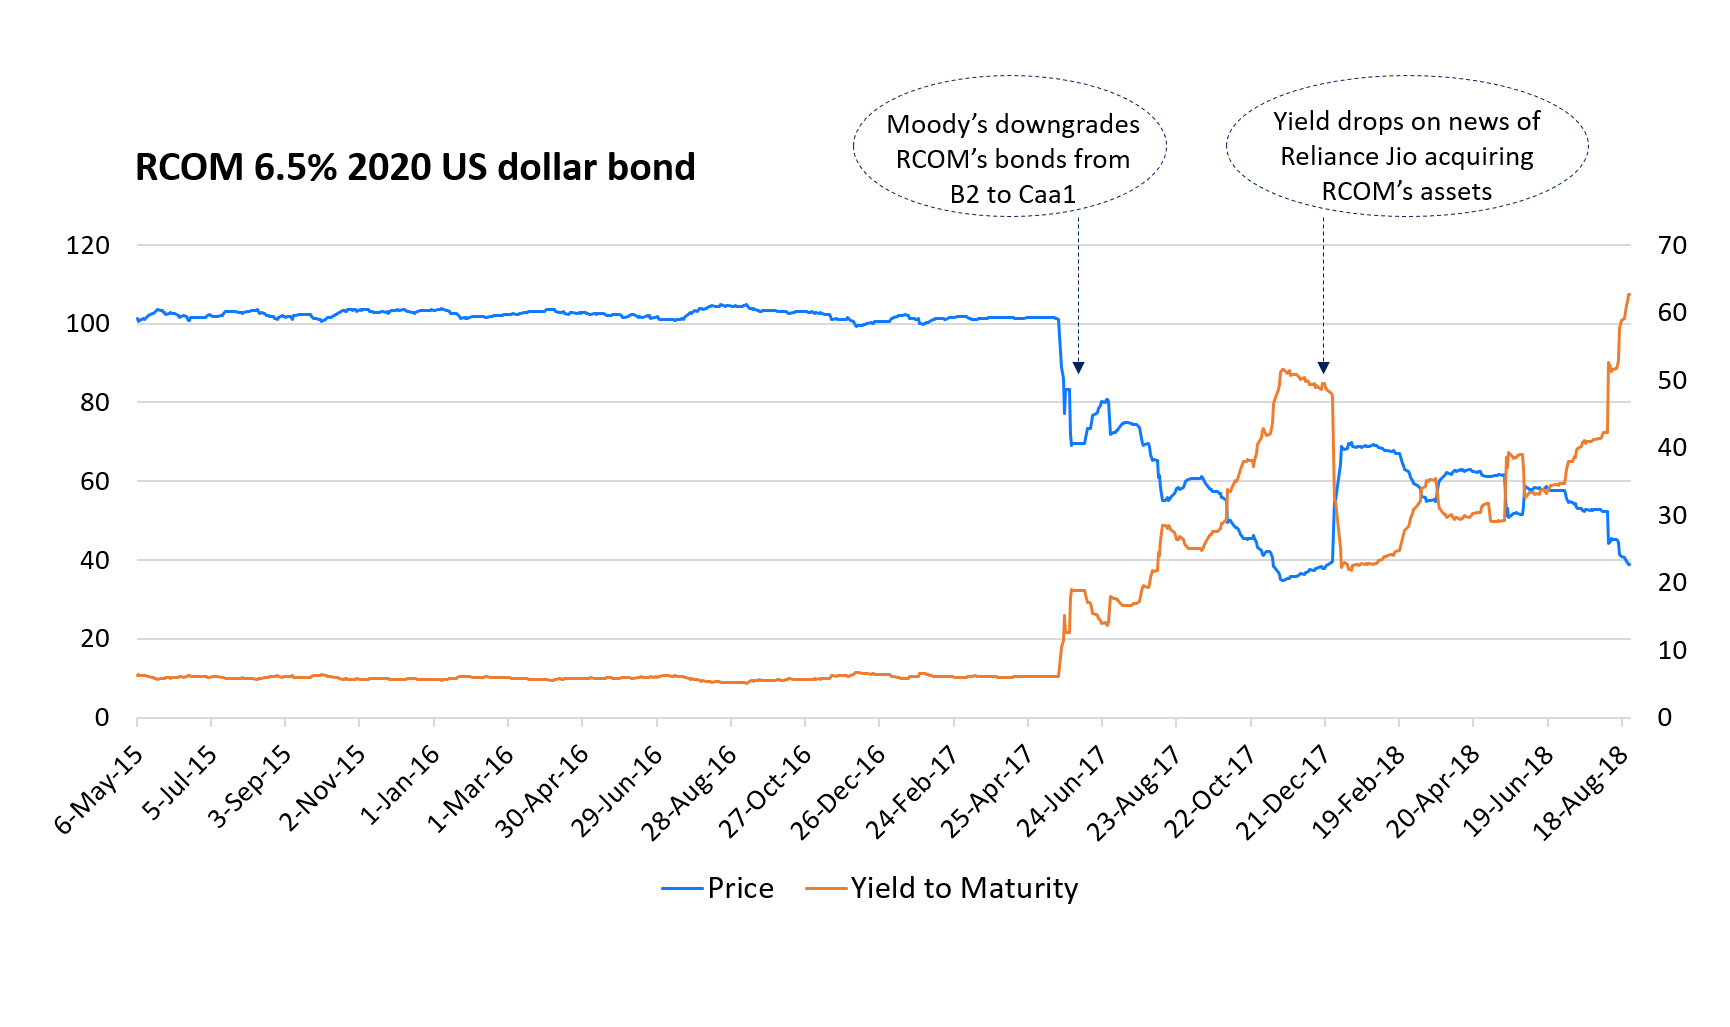Click the 18-Aug-18 date axis label
This screenshot has width=1730, height=1027.
tap(1581, 794)
